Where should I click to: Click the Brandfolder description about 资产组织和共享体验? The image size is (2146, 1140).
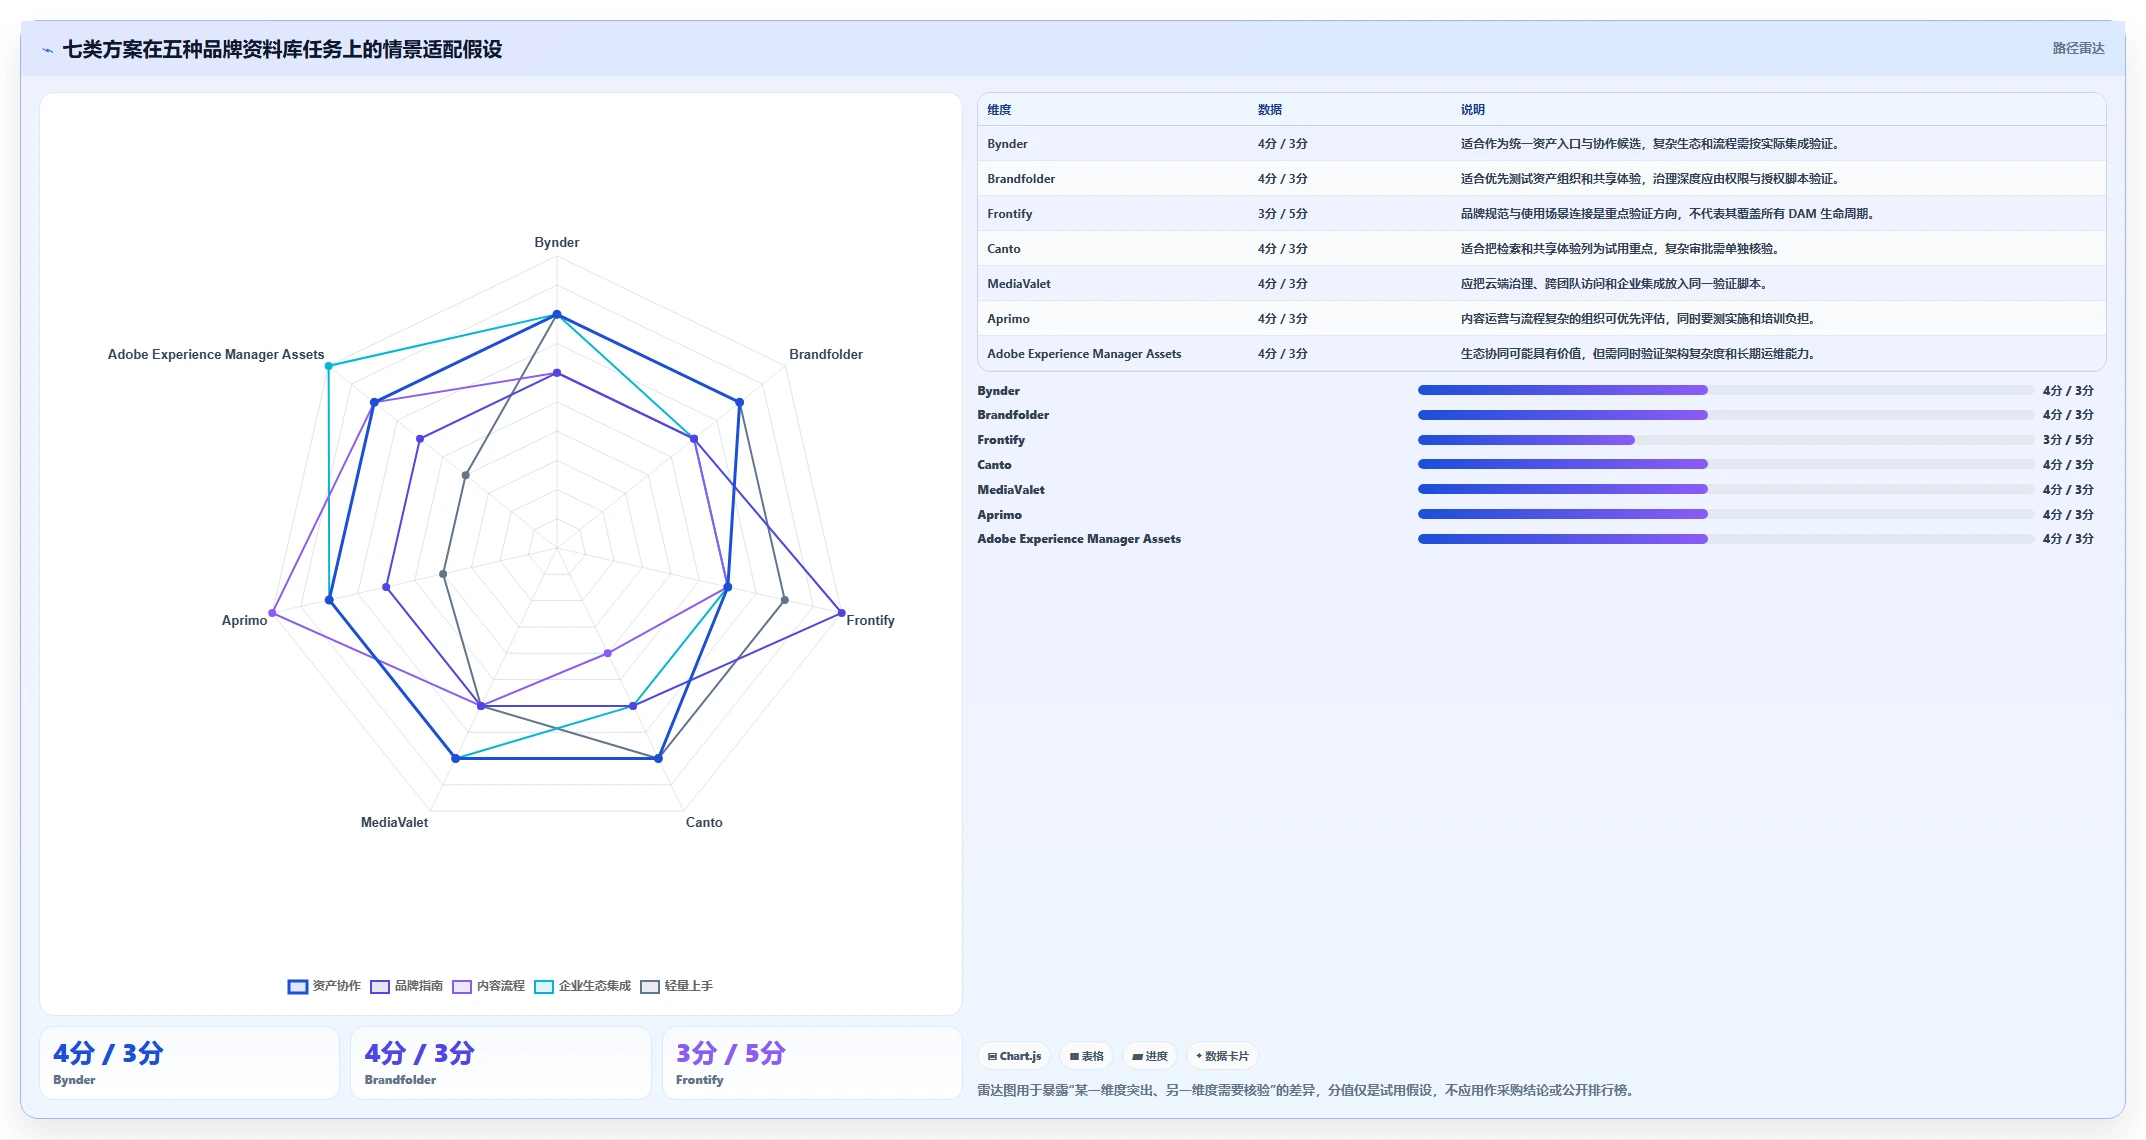pyautogui.click(x=1649, y=179)
